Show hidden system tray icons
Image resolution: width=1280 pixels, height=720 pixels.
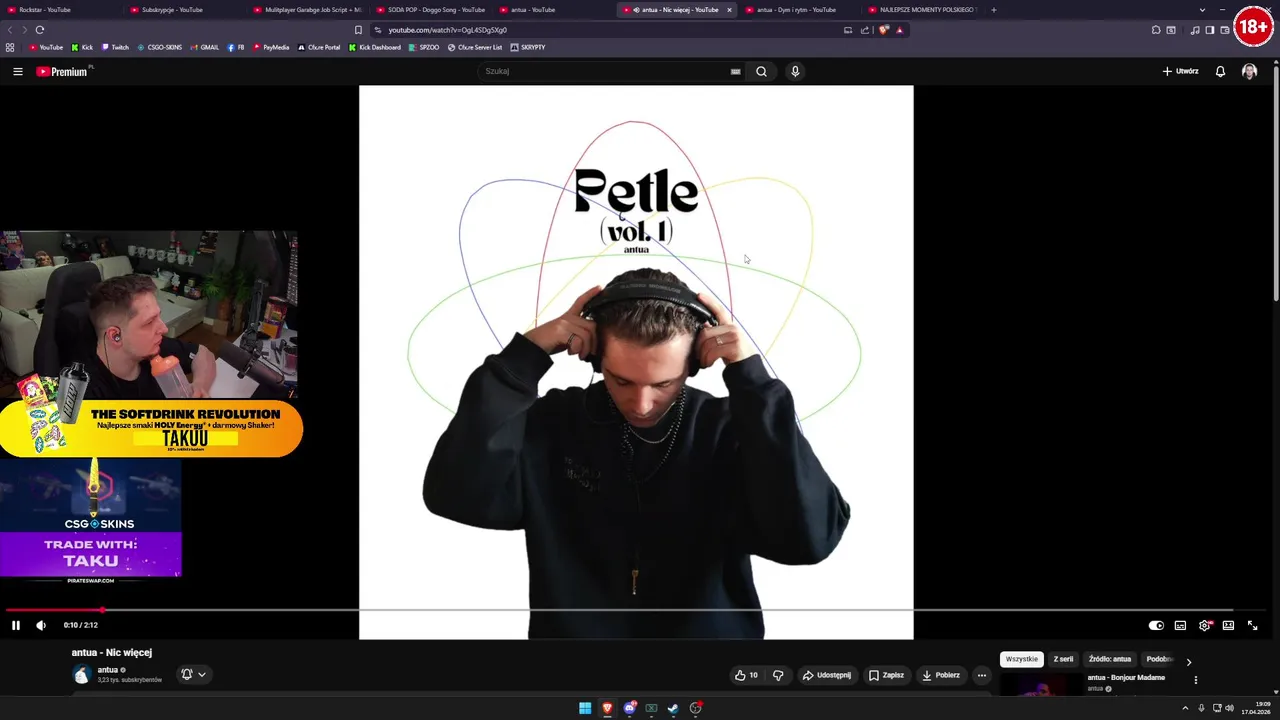1185,708
